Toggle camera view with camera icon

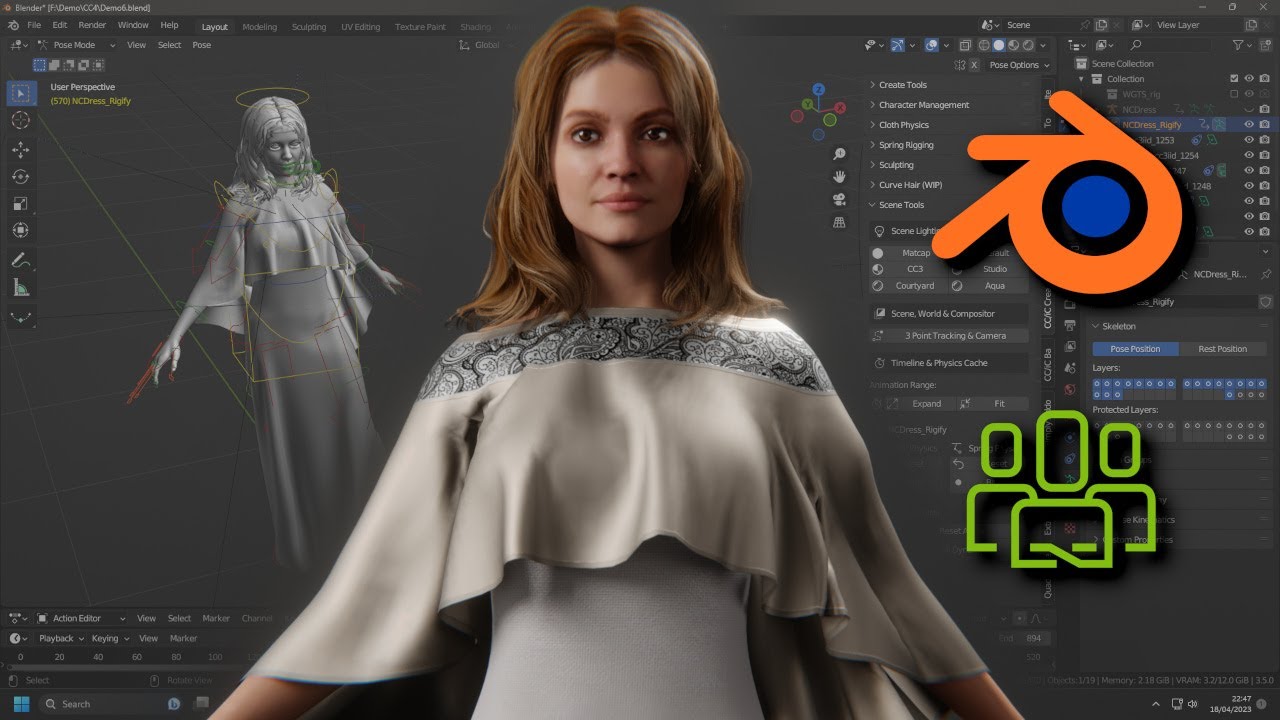point(840,198)
